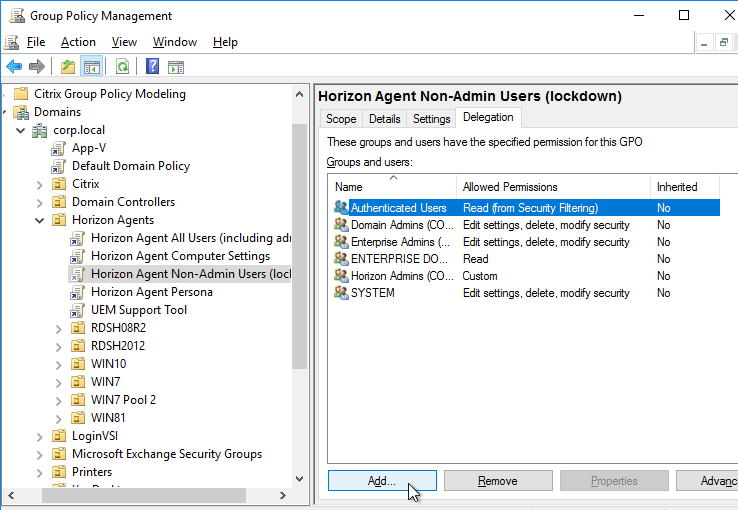Click the Back arrow toolbar icon
This screenshot has width=738, height=510.
(x=14, y=67)
